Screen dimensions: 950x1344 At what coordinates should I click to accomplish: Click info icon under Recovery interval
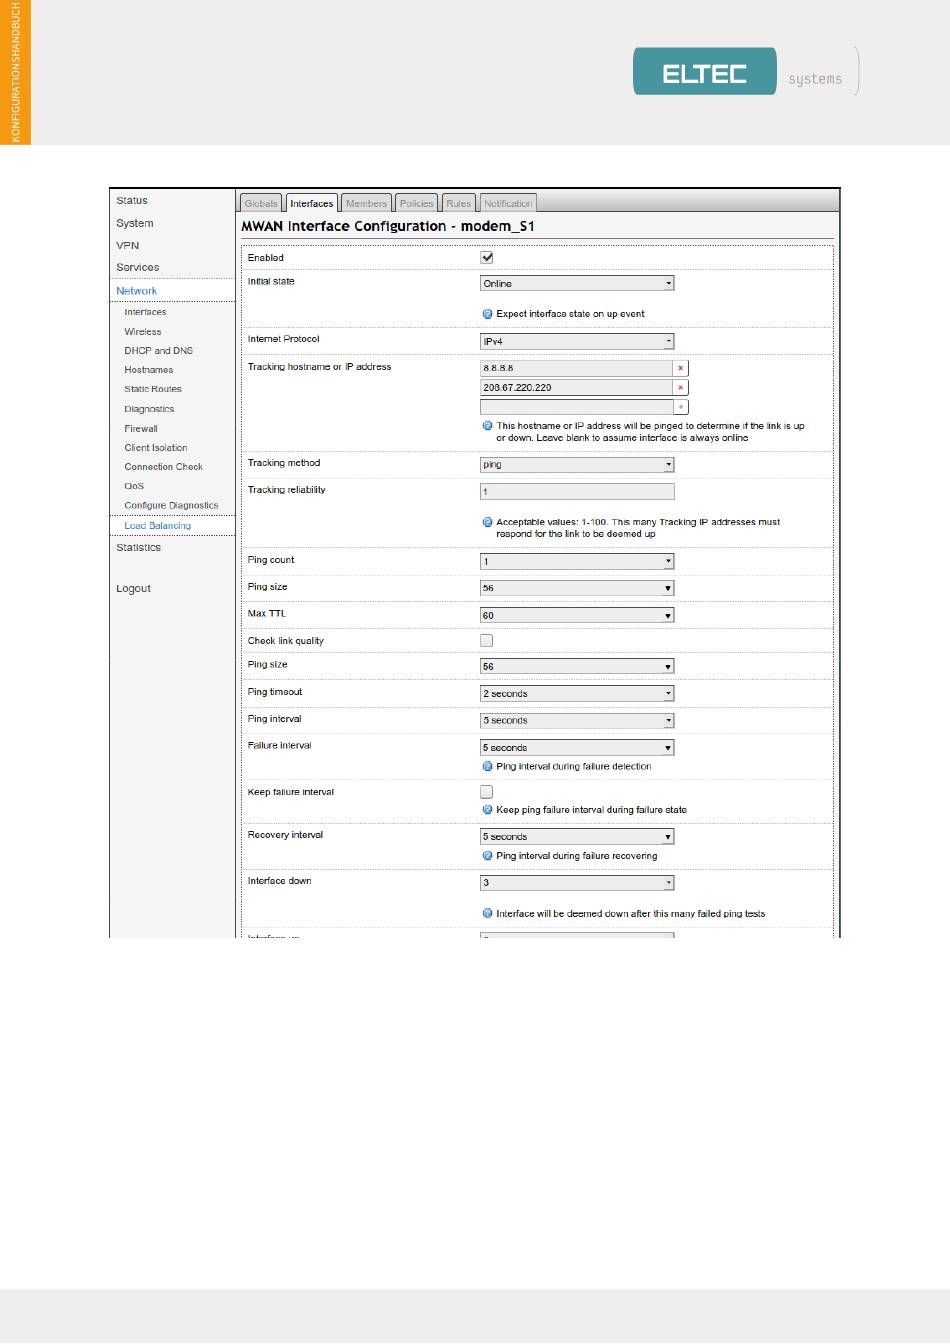488,856
